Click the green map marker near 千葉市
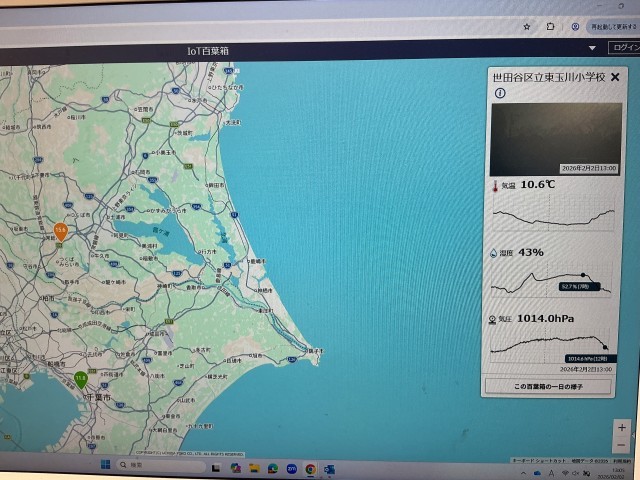The image size is (640, 480). 80,380
